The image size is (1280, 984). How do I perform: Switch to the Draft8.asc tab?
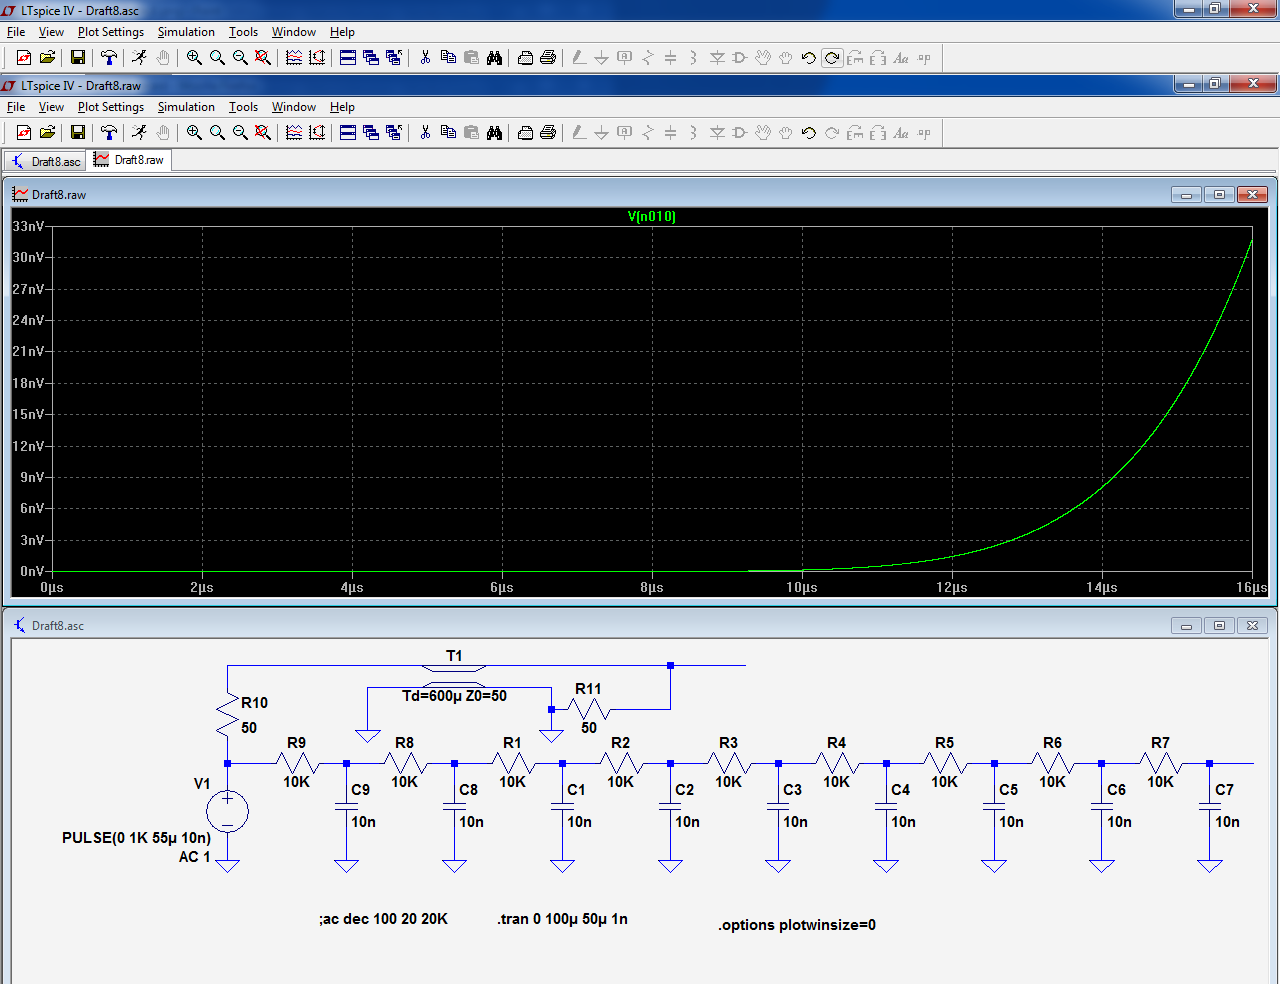[x=46, y=161]
